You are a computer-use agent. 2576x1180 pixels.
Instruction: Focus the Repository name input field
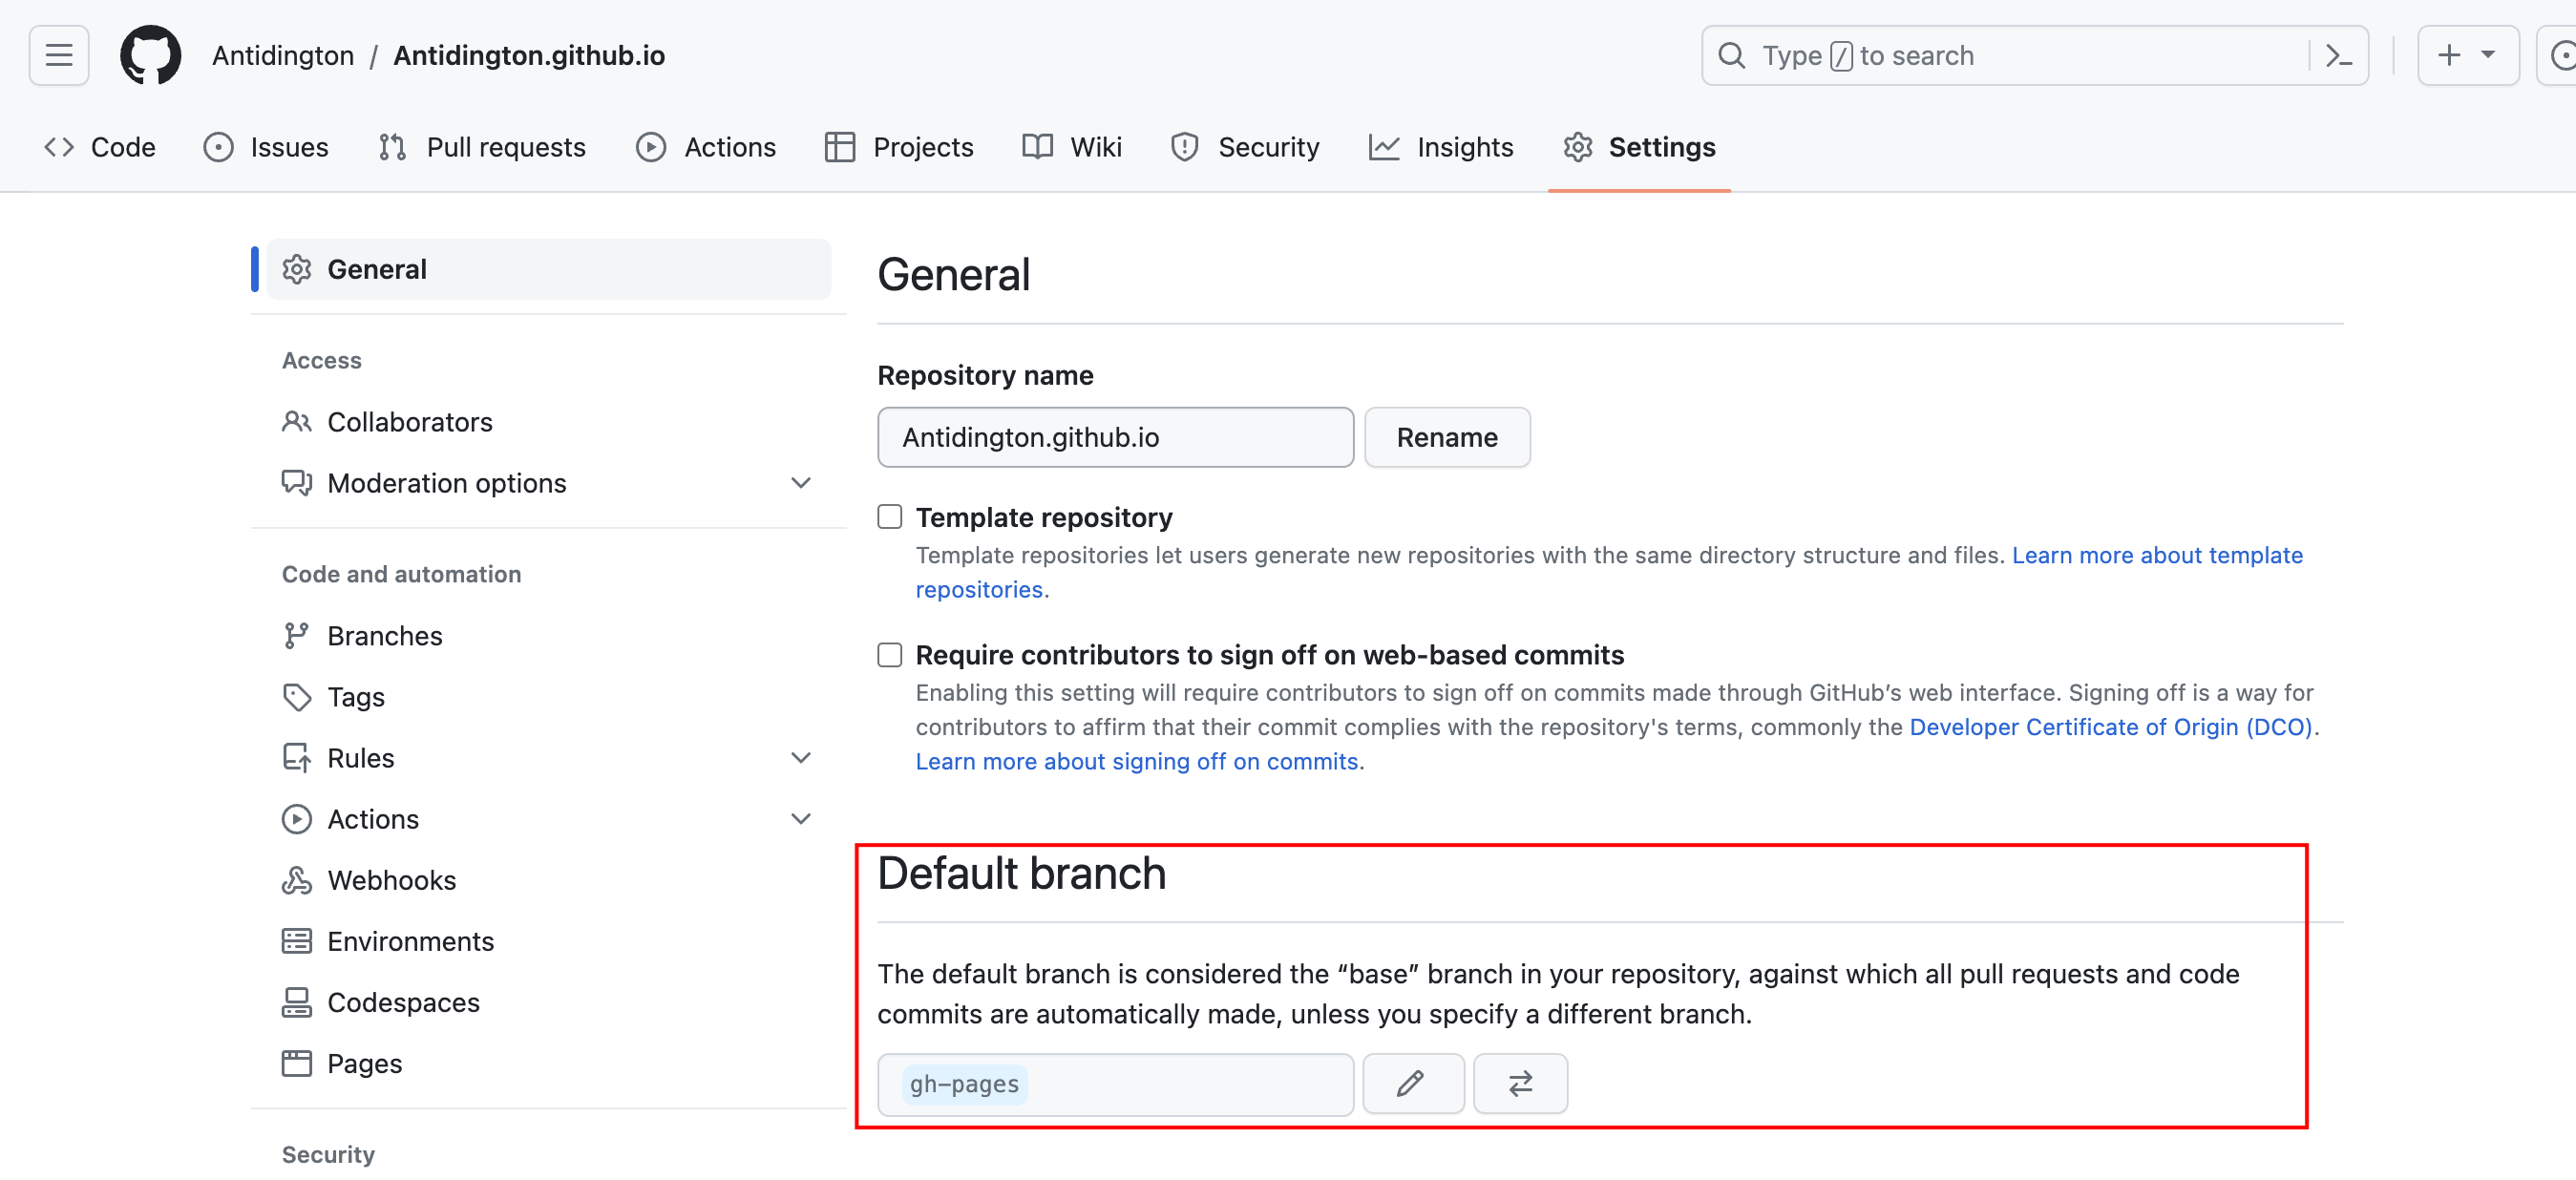click(1115, 437)
